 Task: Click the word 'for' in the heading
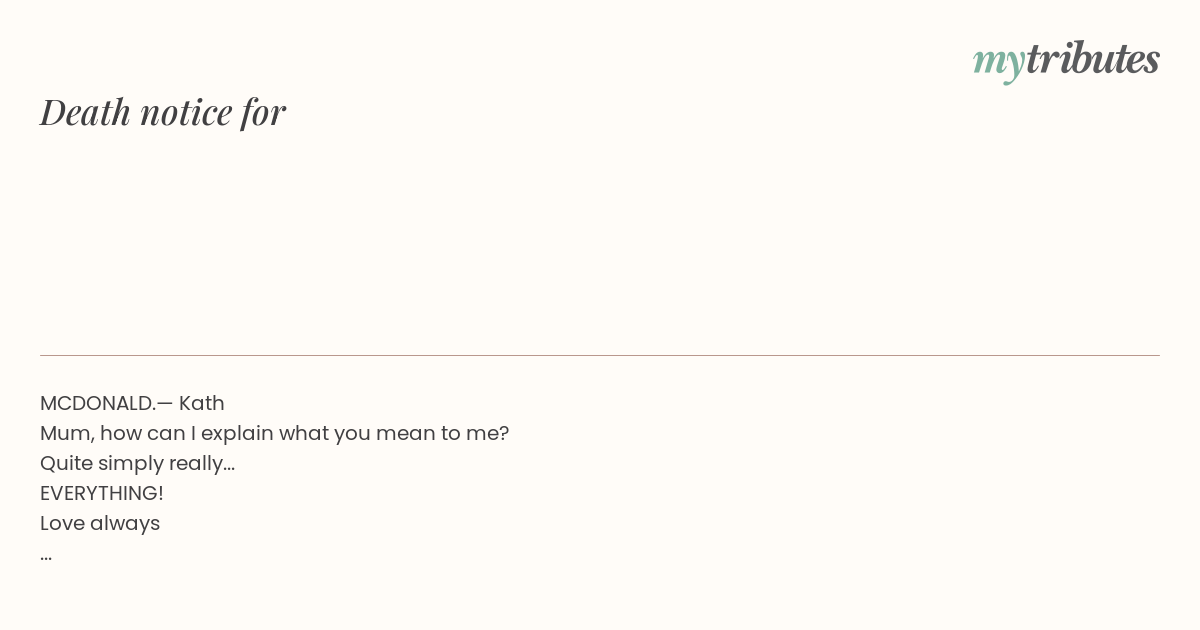coord(264,112)
